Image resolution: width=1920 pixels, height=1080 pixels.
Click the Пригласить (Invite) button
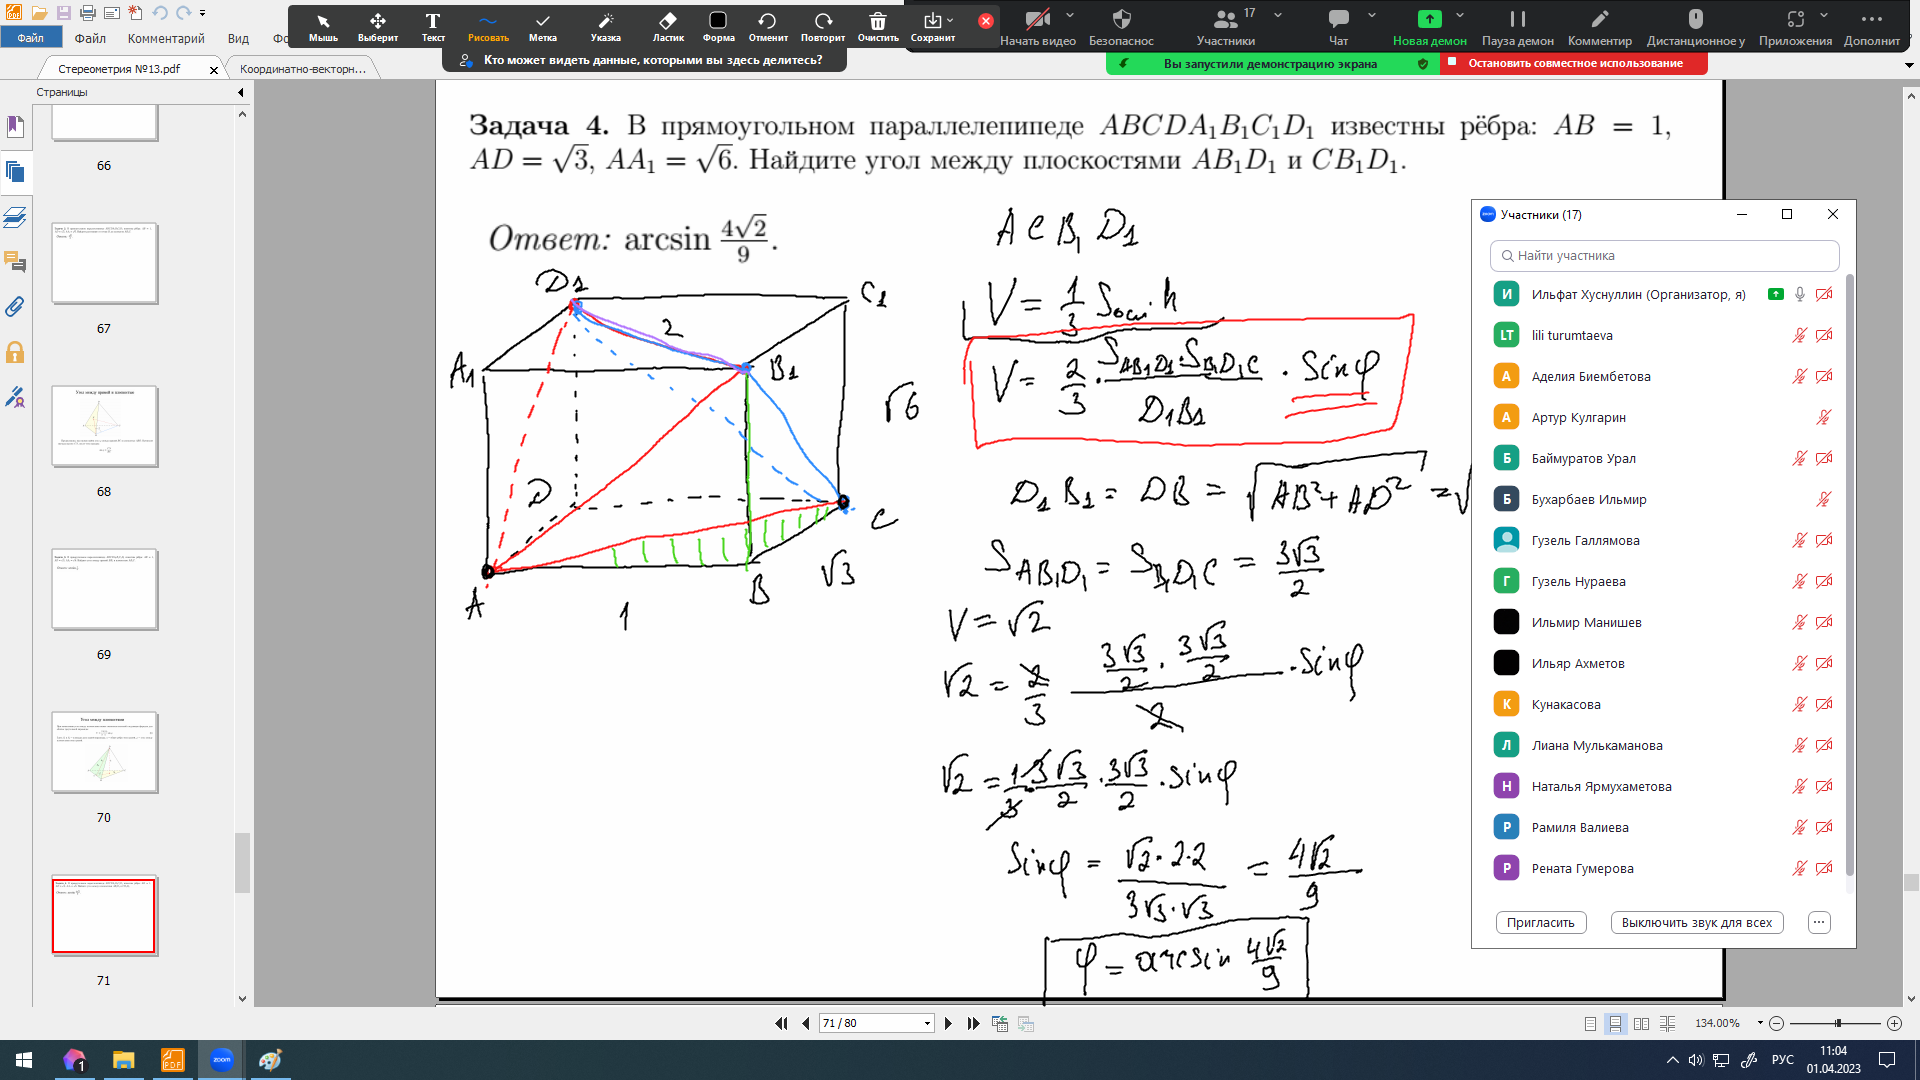pos(1540,922)
